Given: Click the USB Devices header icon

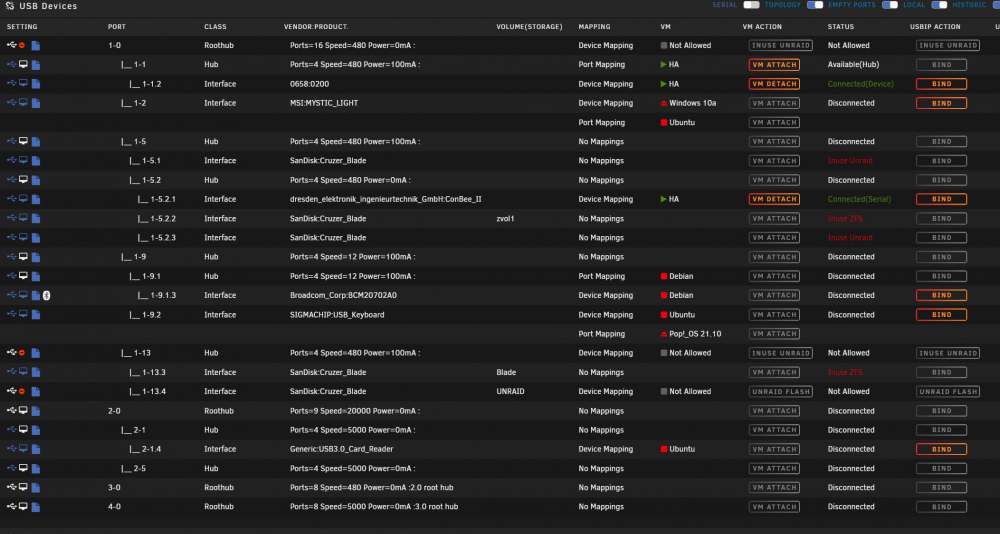Looking at the screenshot, I should (10, 6).
